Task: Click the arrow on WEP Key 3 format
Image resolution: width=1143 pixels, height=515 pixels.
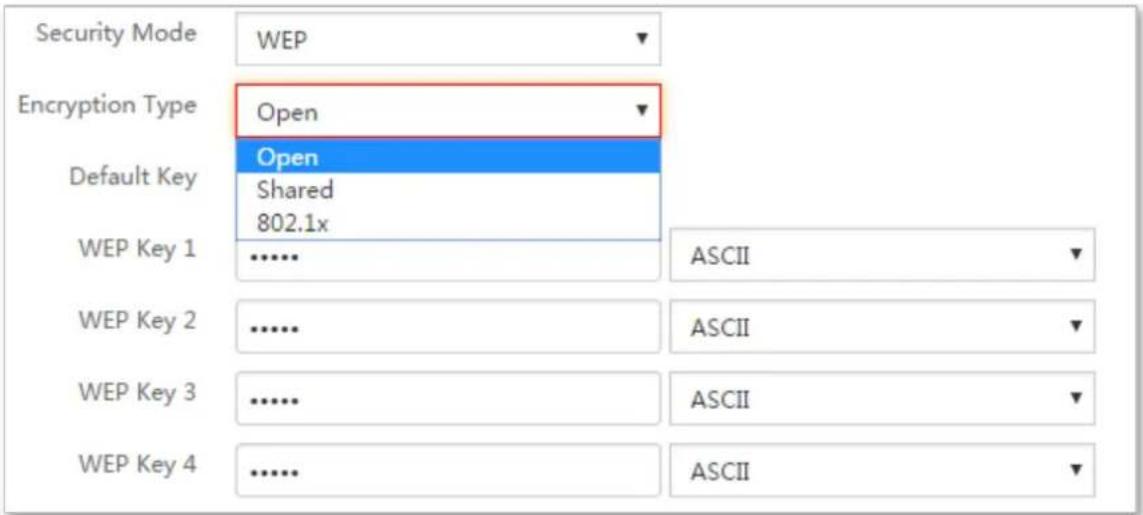Action: pos(1074,398)
